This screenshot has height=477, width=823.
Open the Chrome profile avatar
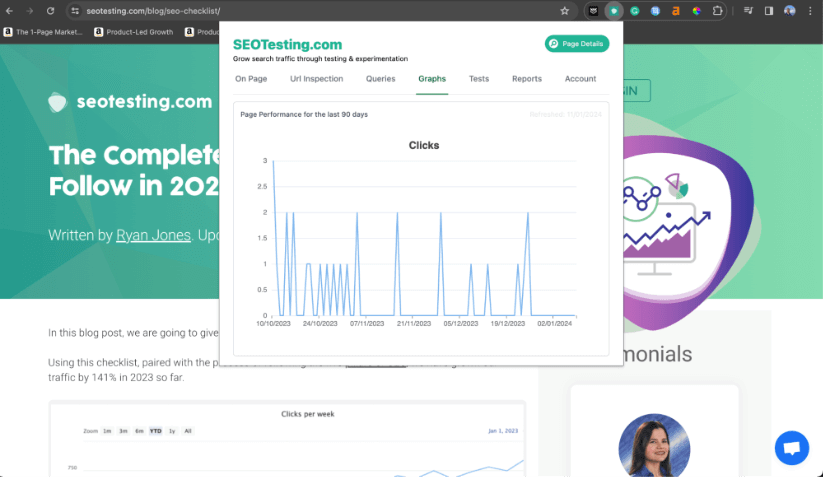(x=789, y=10)
